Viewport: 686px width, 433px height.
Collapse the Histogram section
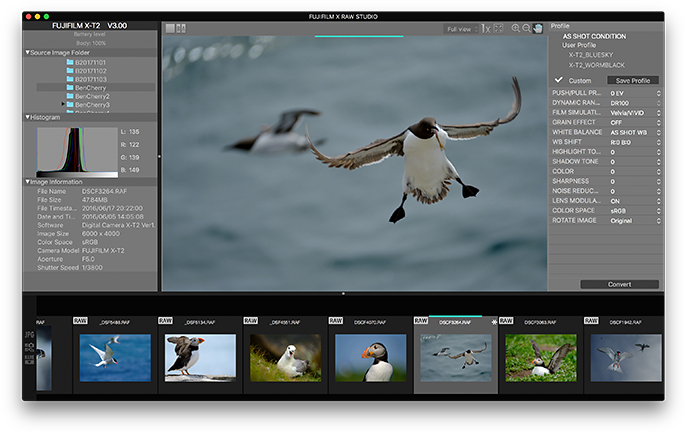[x=27, y=117]
